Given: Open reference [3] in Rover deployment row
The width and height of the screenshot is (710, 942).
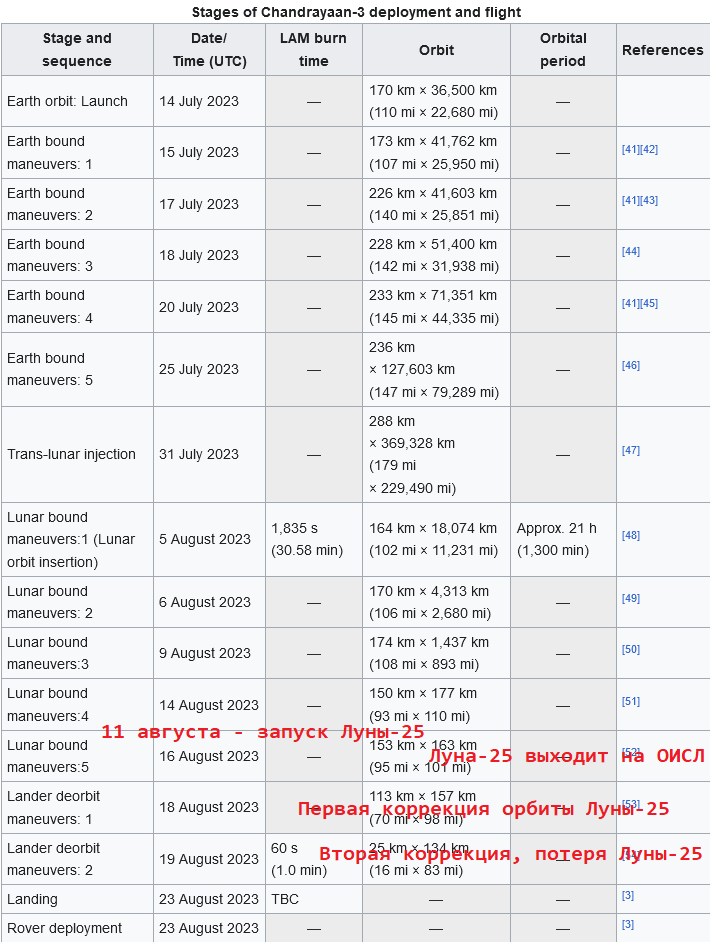Looking at the screenshot, I should click(x=628, y=925).
